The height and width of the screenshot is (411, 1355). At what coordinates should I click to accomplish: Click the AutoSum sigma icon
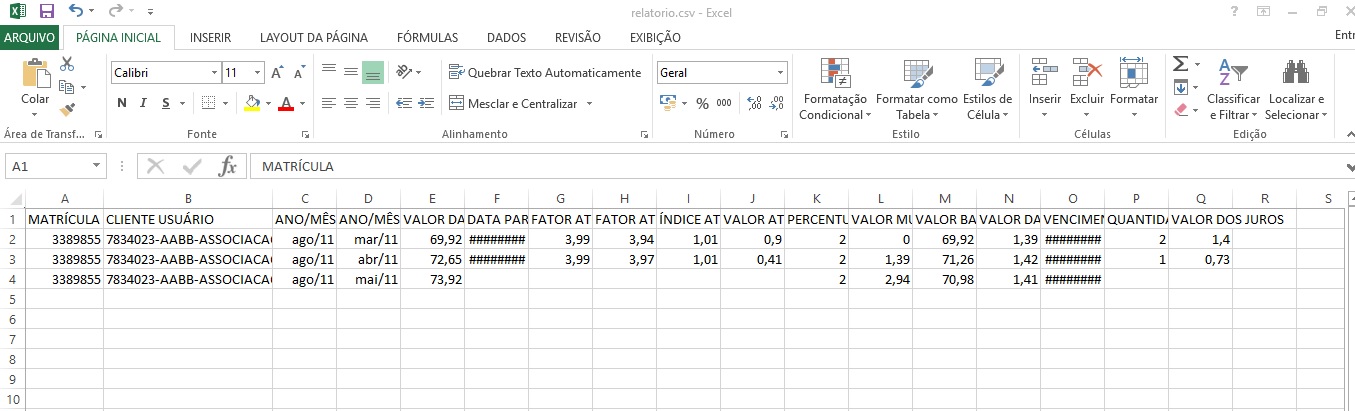pos(1179,64)
